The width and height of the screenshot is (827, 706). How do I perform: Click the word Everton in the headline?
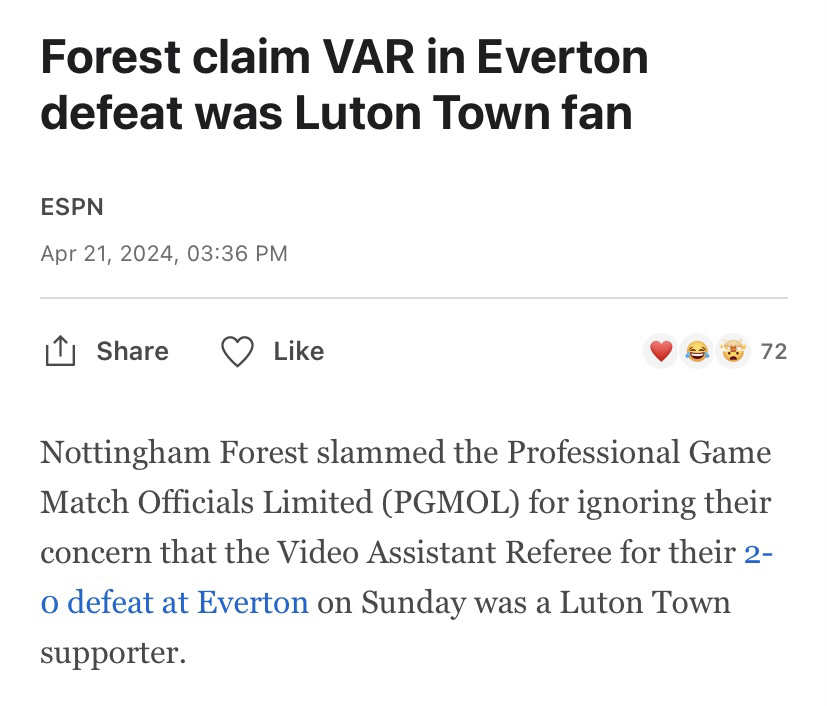pyautogui.click(x=562, y=57)
